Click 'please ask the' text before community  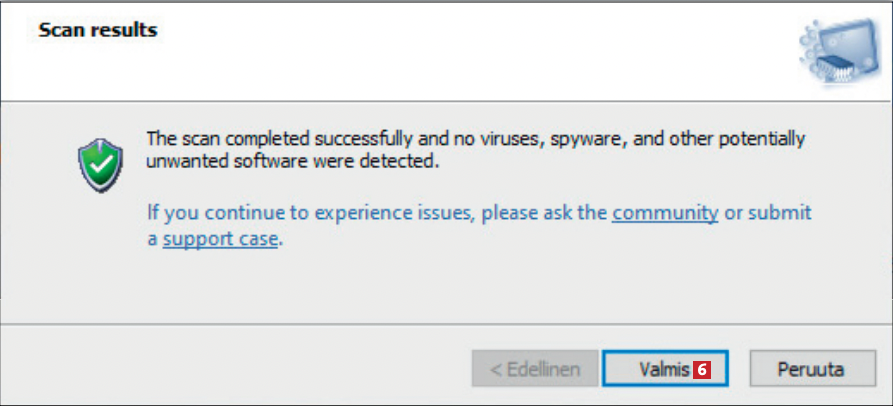[552, 212]
